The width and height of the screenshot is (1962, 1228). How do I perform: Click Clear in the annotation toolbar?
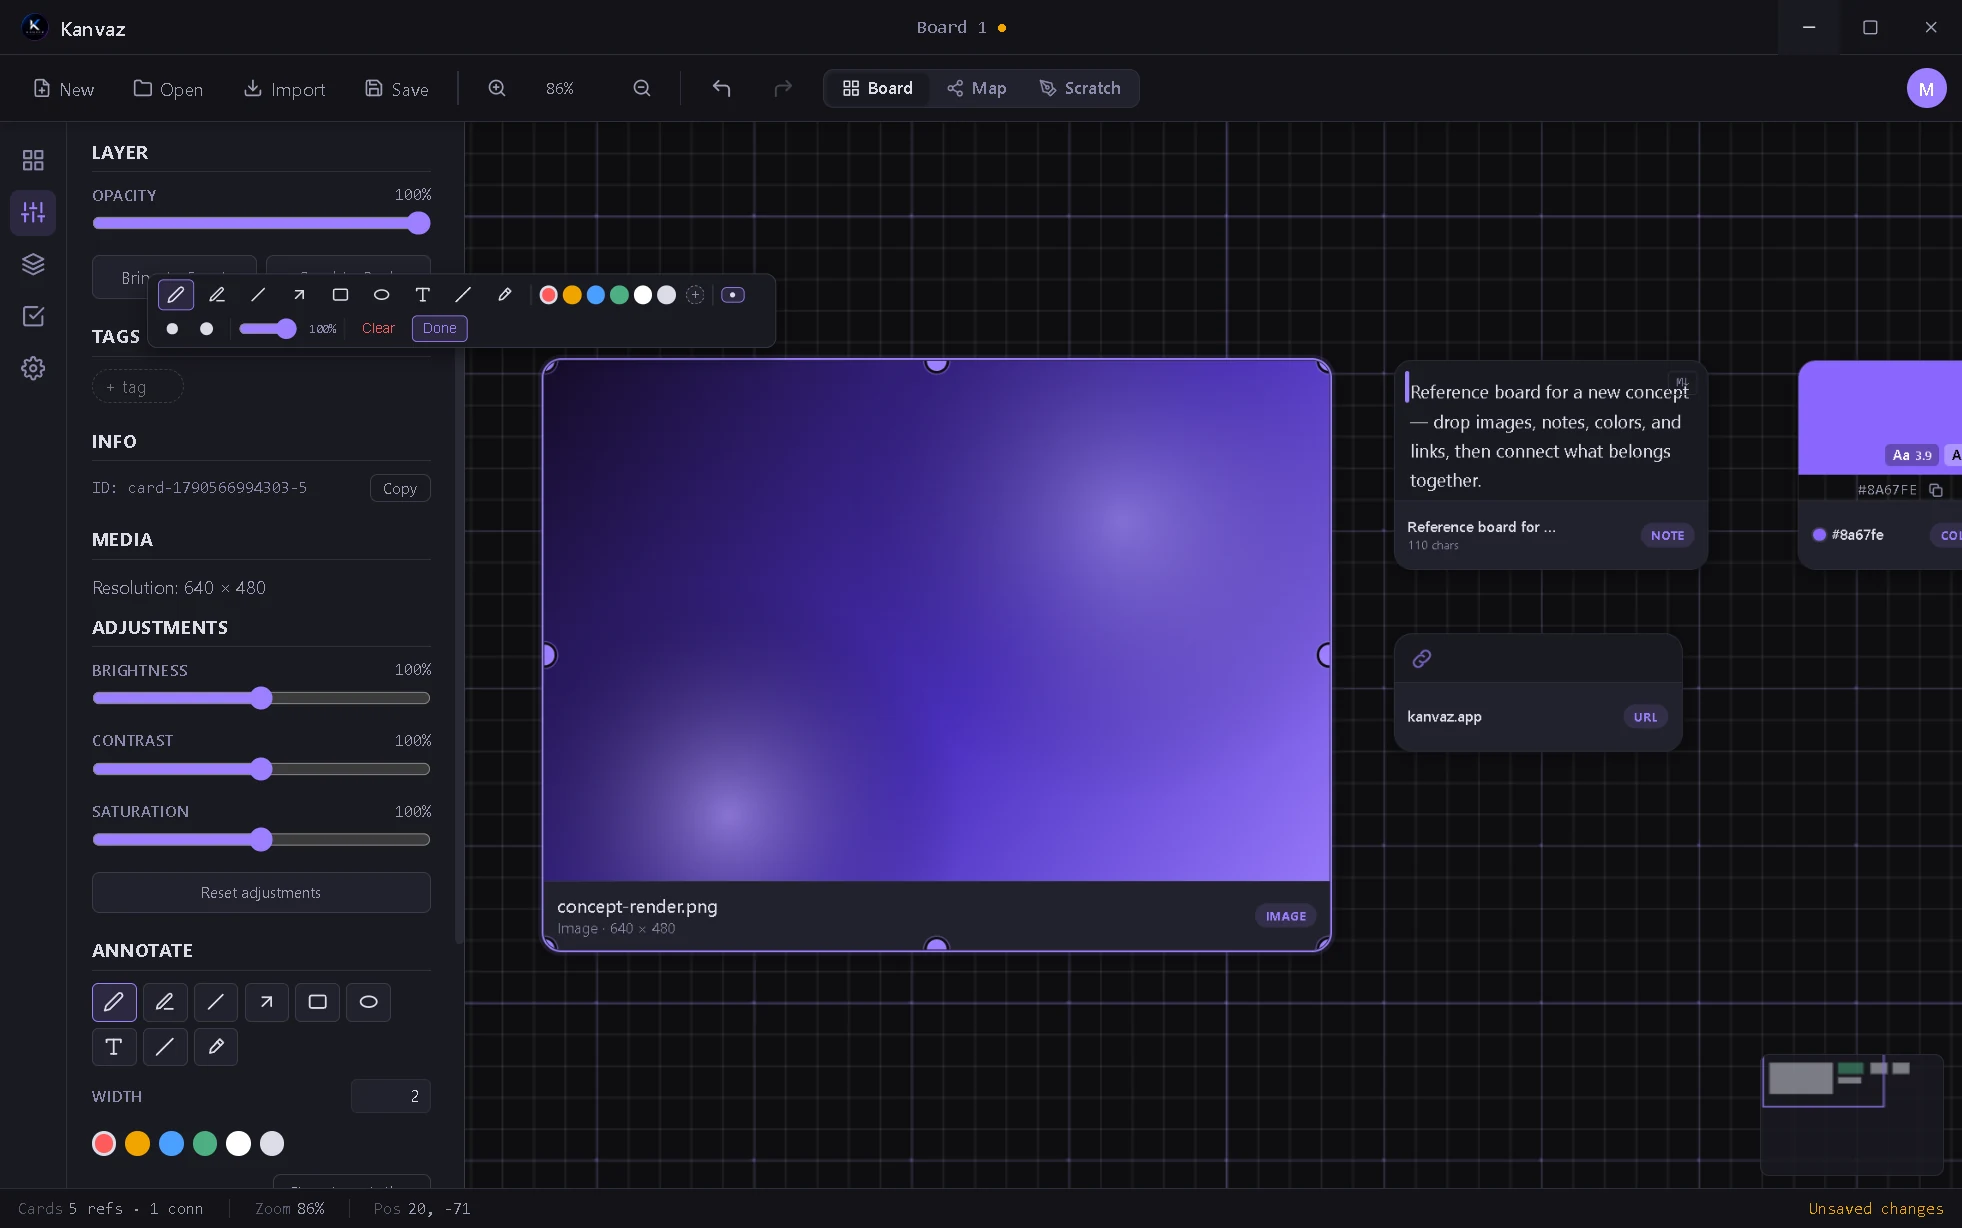click(378, 328)
